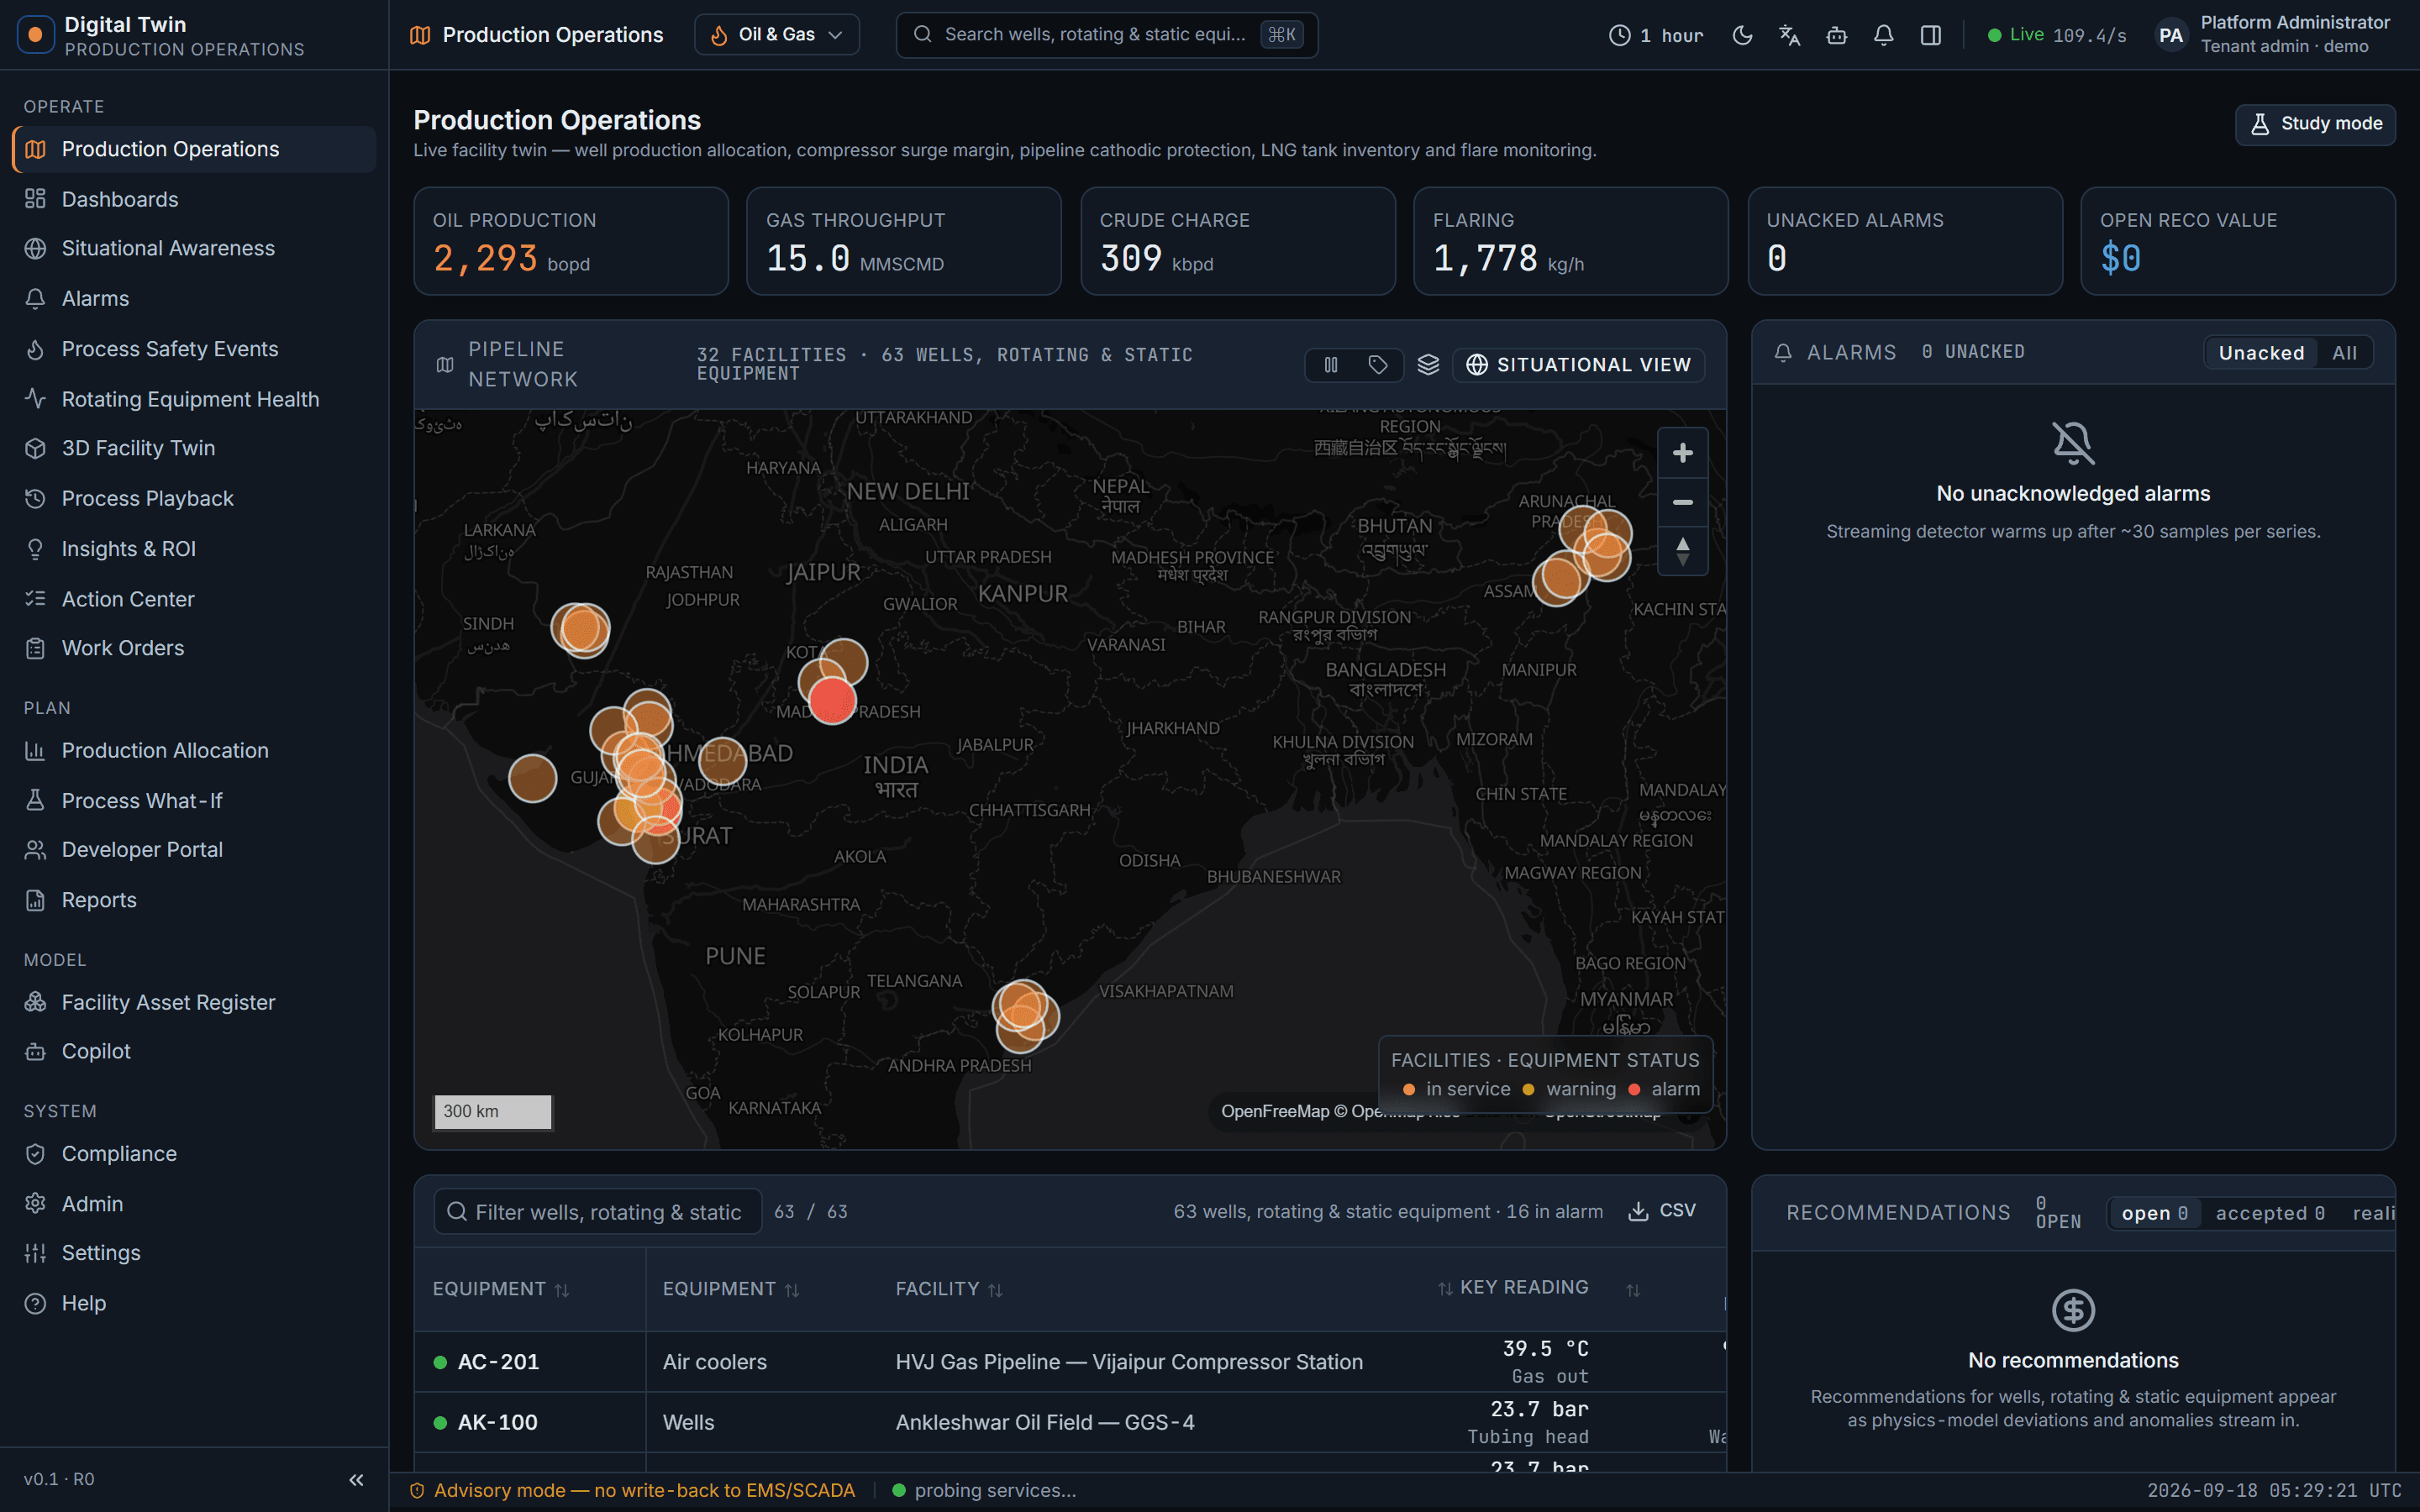Open the 1 hour time range selector
The height and width of the screenshot is (1512, 2420).
pyautogui.click(x=1656, y=35)
